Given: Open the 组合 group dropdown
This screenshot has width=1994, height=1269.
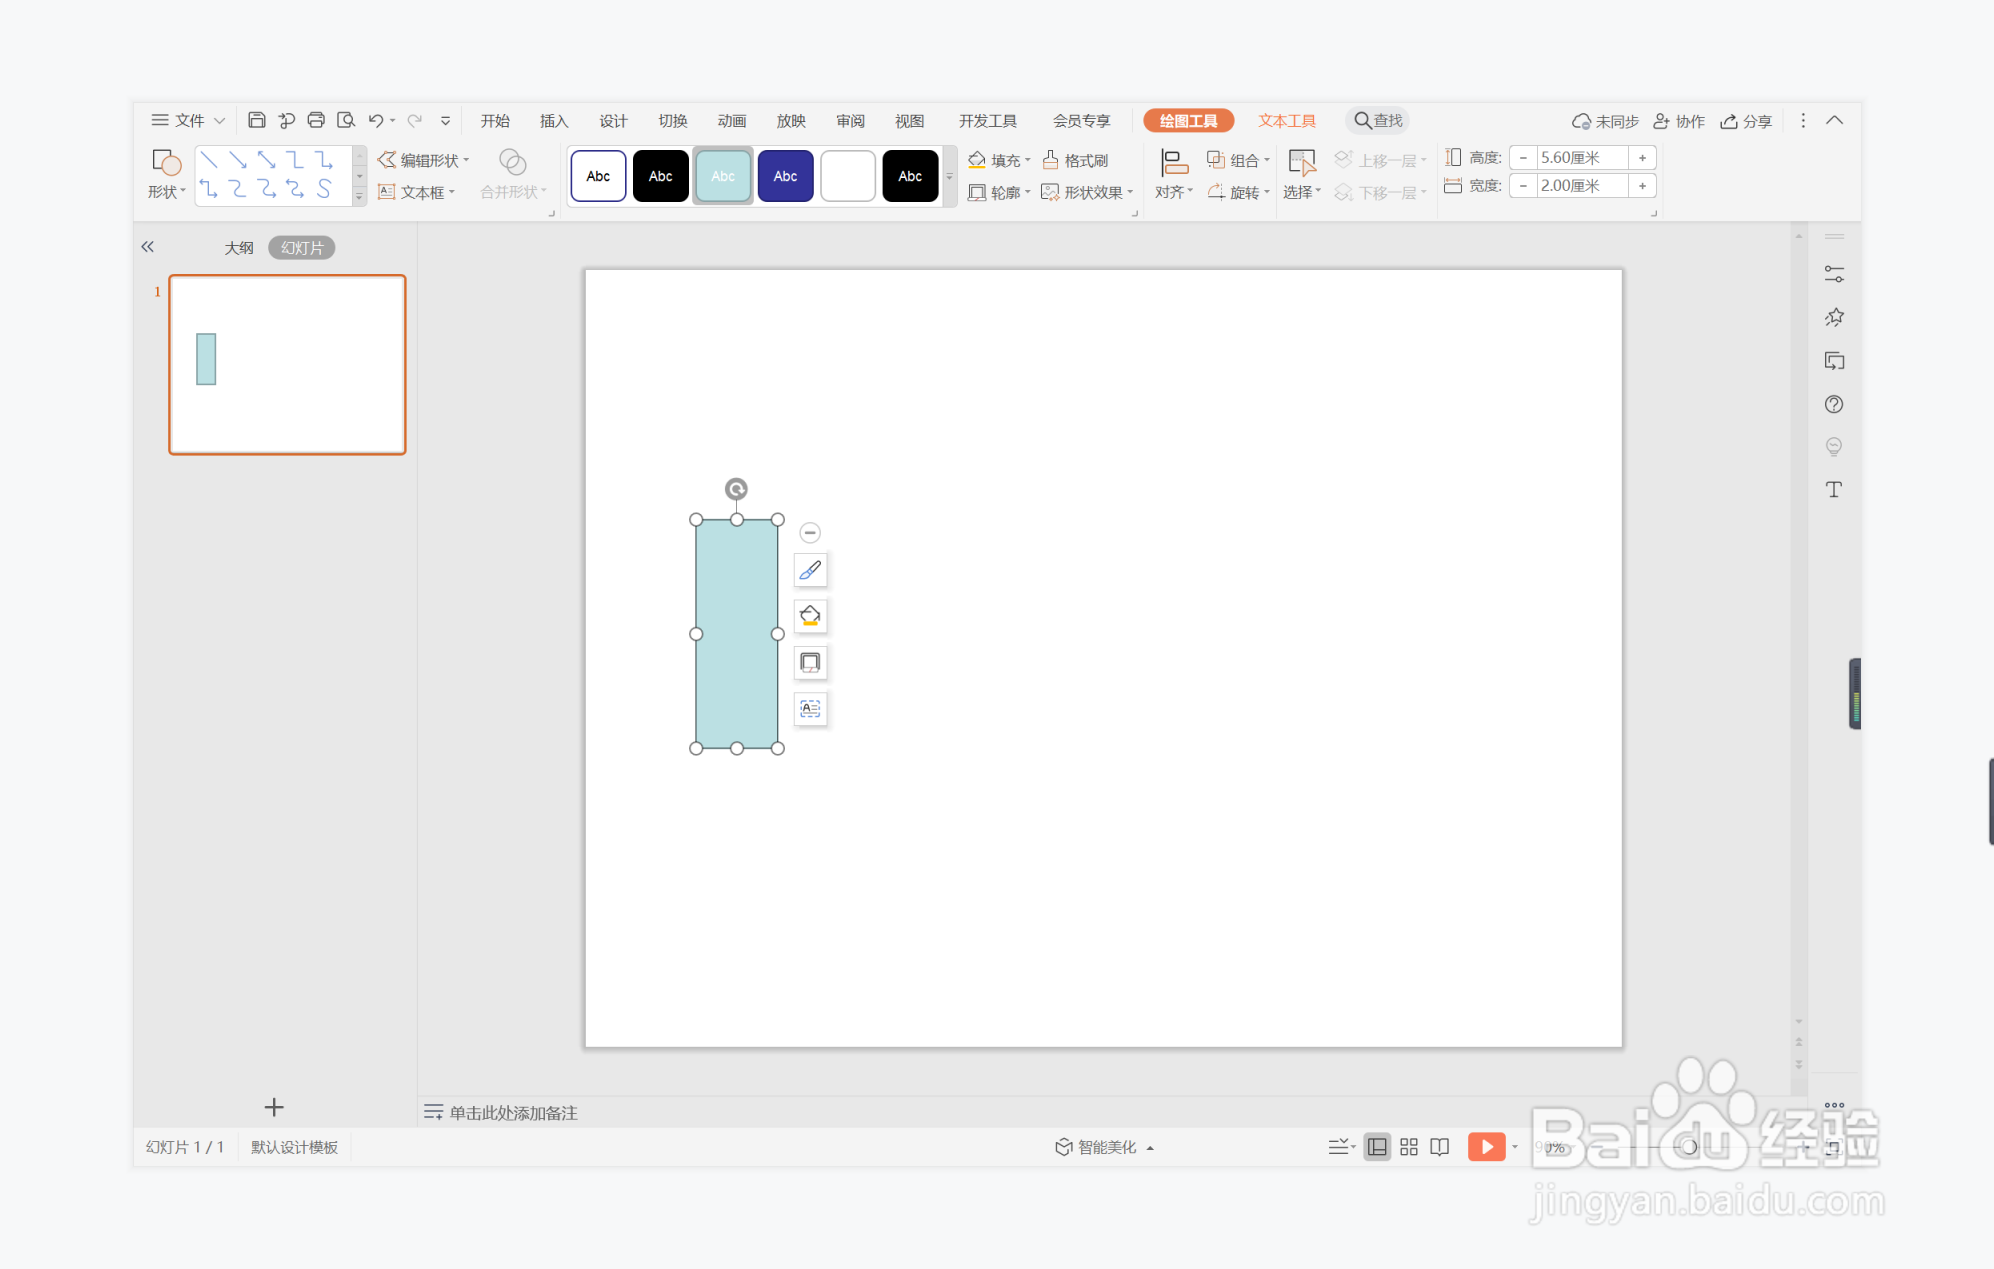Looking at the screenshot, I should click(1239, 160).
